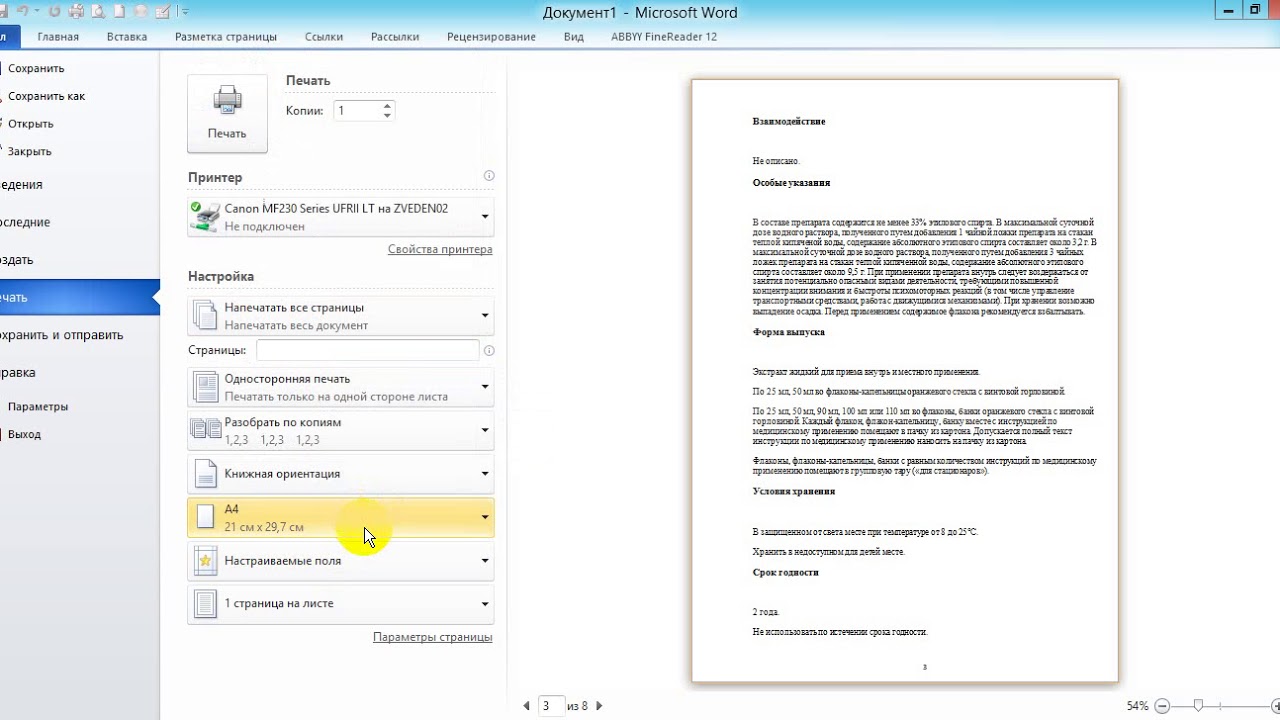Click Сохранить in the backstage menu
The height and width of the screenshot is (720, 1280).
point(36,68)
